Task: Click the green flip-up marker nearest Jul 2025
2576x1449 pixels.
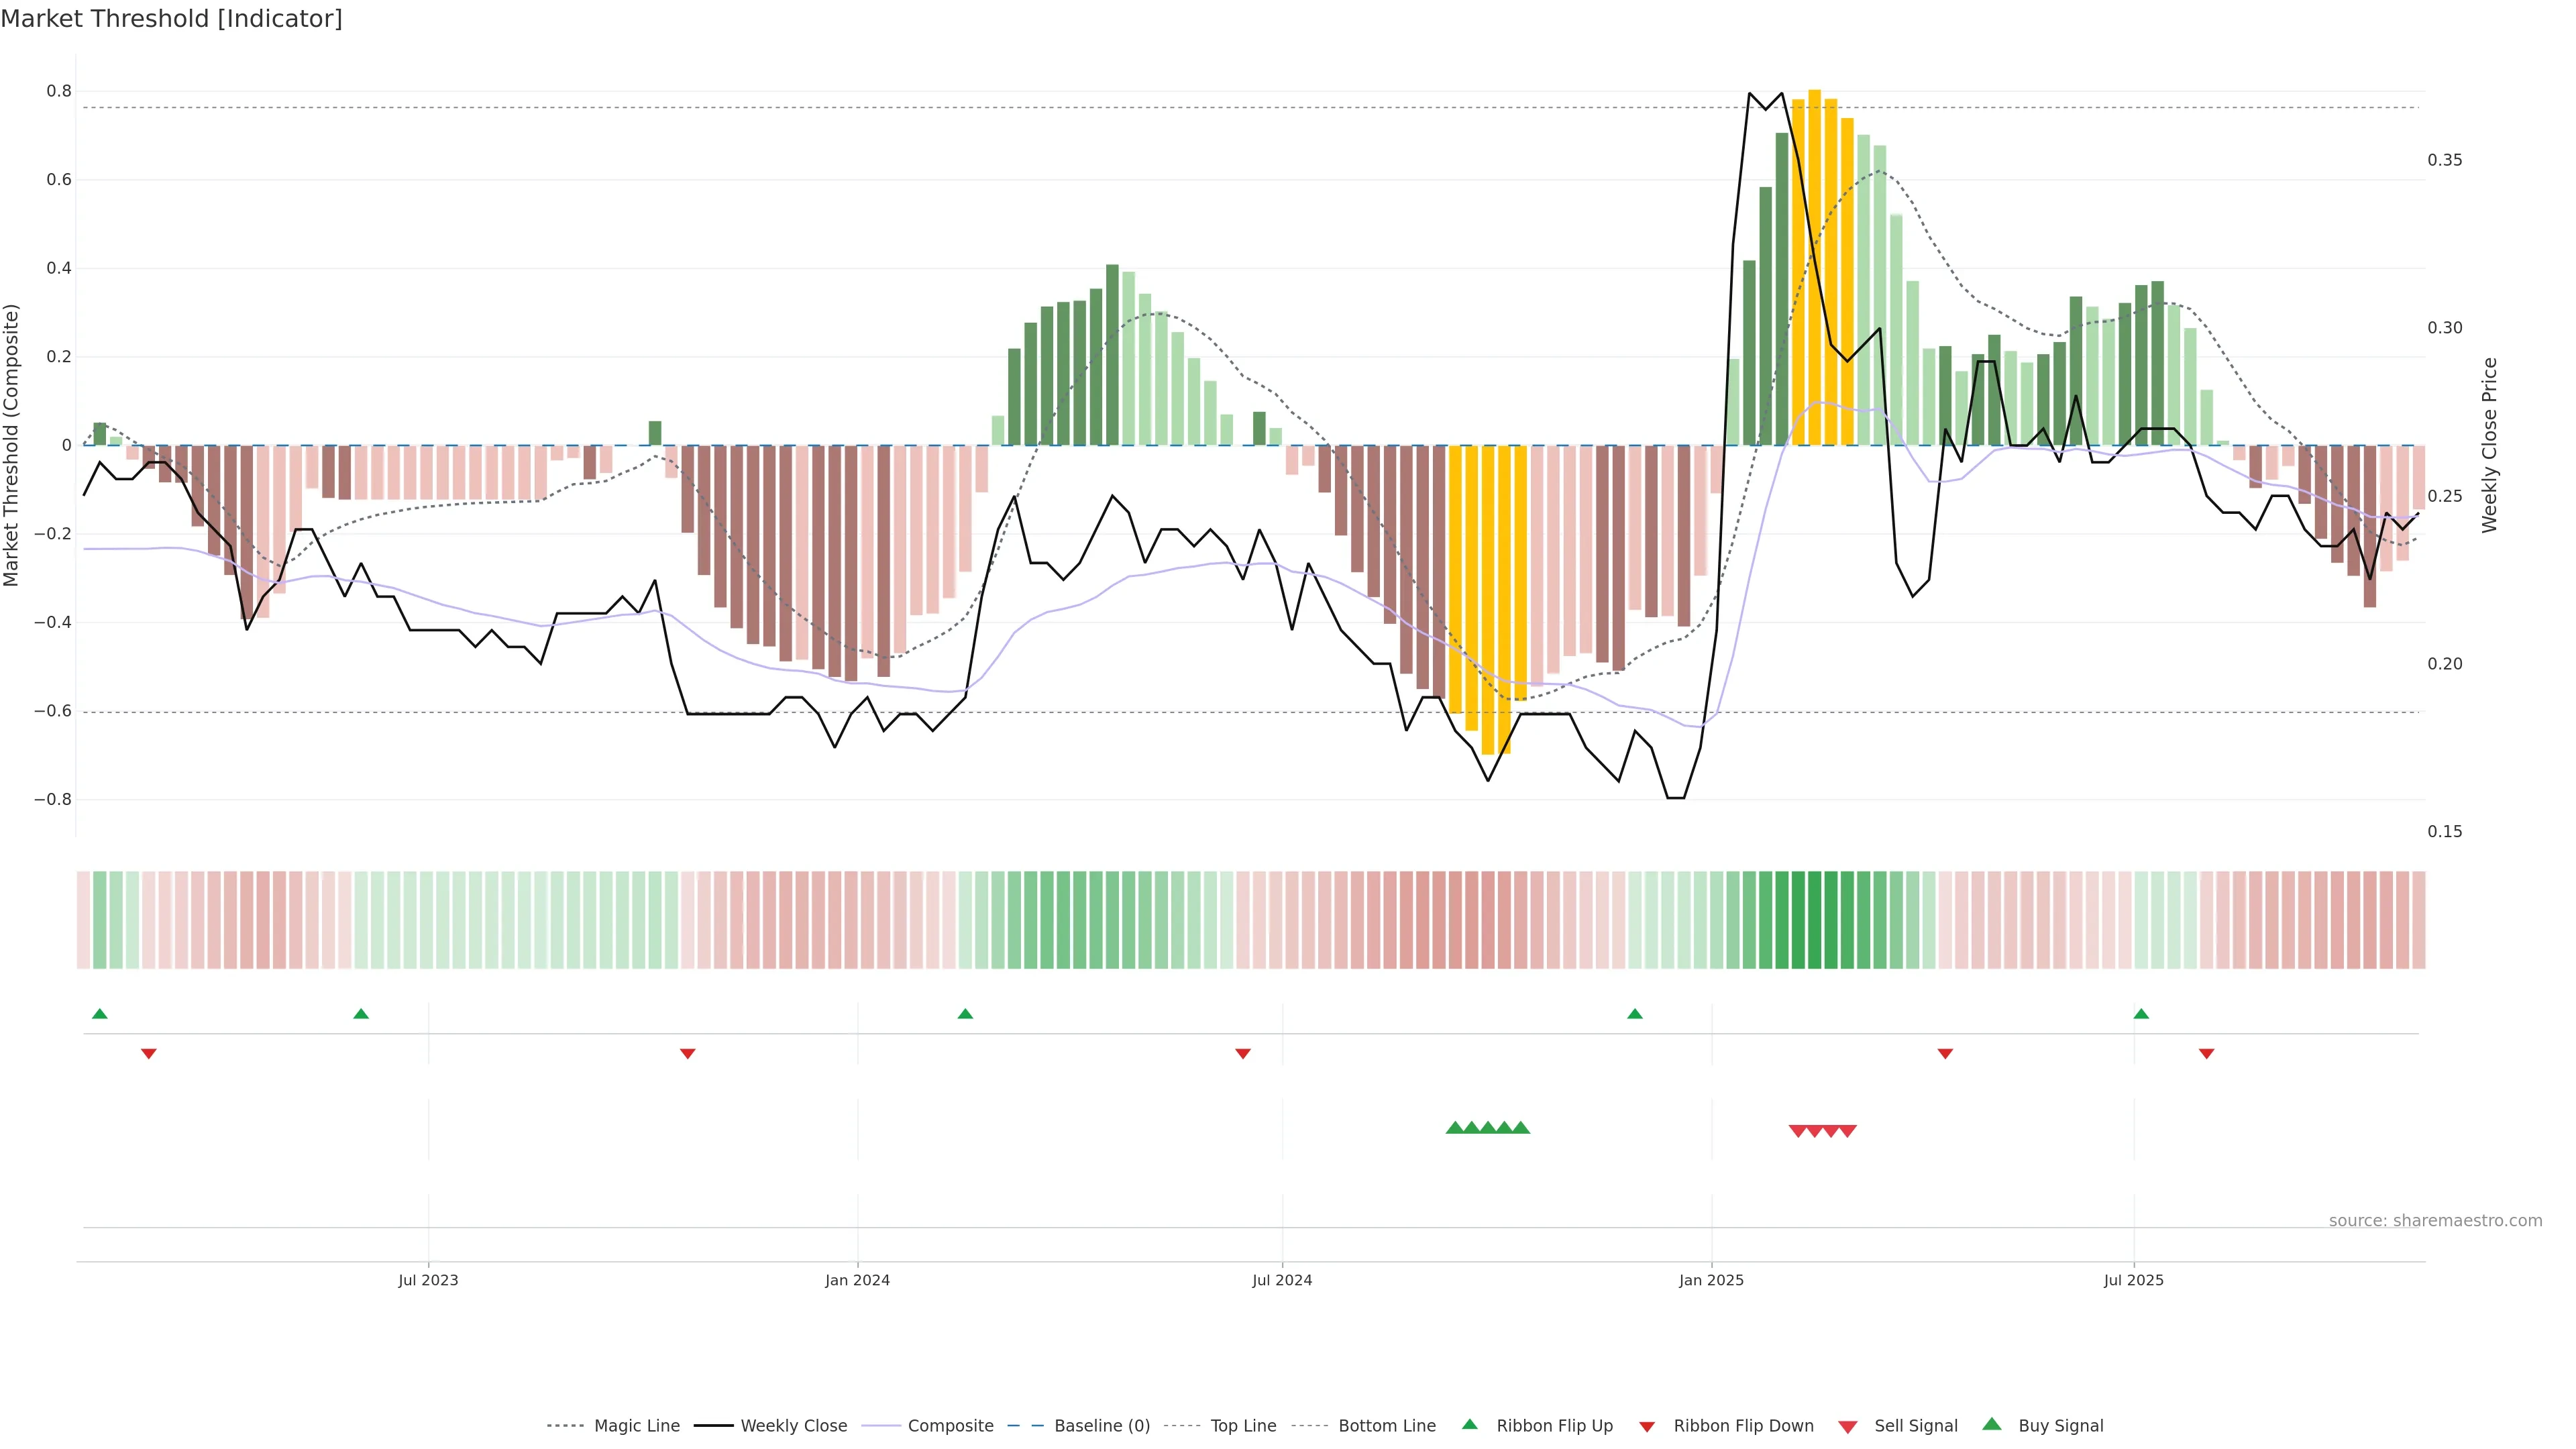Action: coord(2141,1014)
